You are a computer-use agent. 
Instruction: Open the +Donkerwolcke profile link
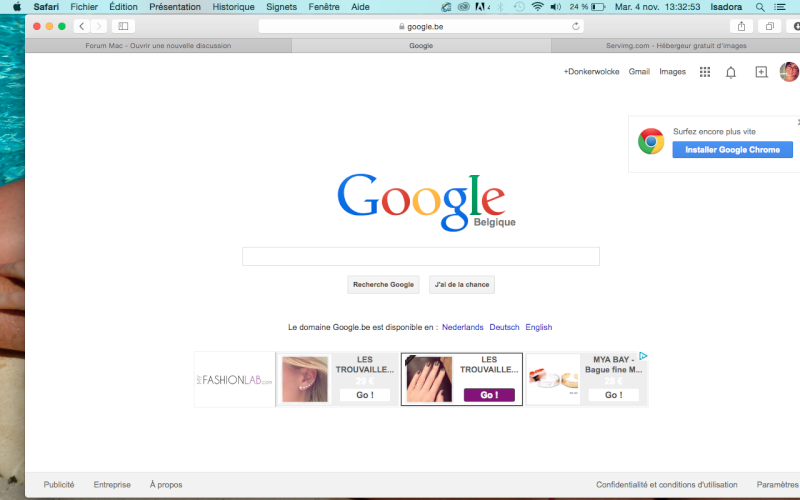(x=591, y=71)
